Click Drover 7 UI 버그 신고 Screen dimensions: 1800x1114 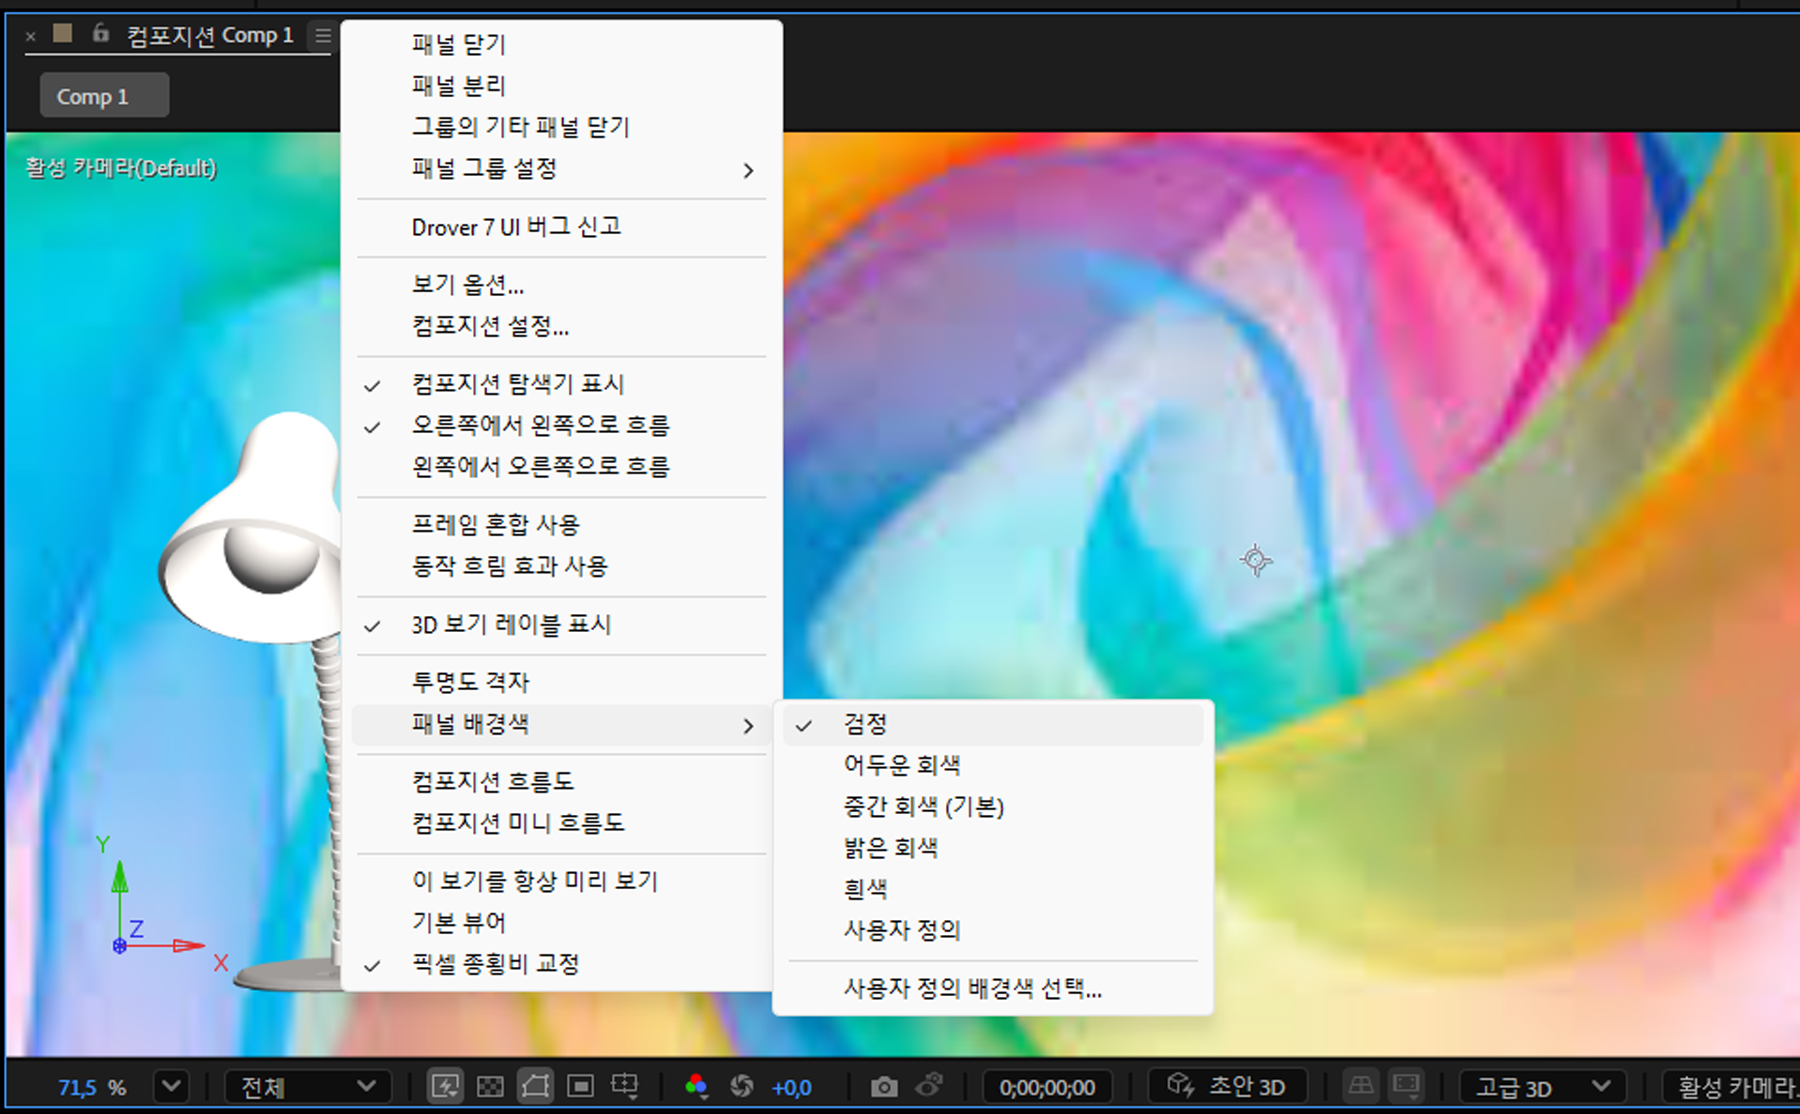click(x=517, y=227)
